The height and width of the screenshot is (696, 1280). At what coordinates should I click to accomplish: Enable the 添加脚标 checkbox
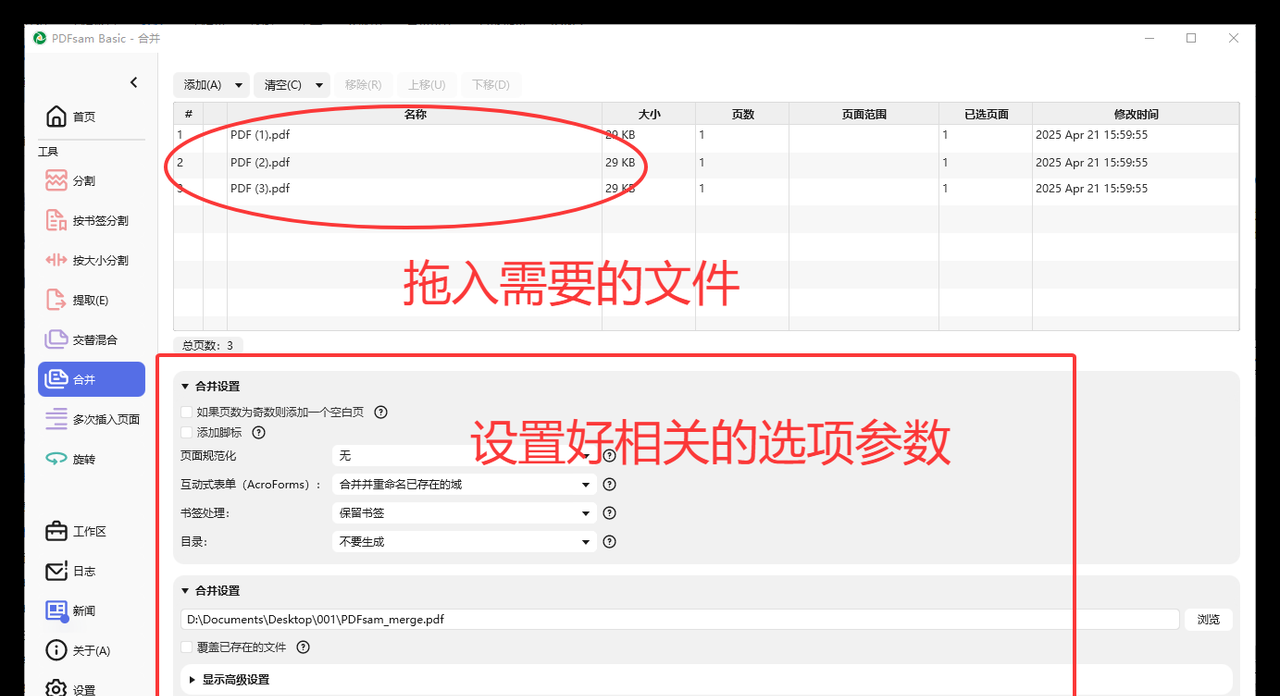click(185, 432)
